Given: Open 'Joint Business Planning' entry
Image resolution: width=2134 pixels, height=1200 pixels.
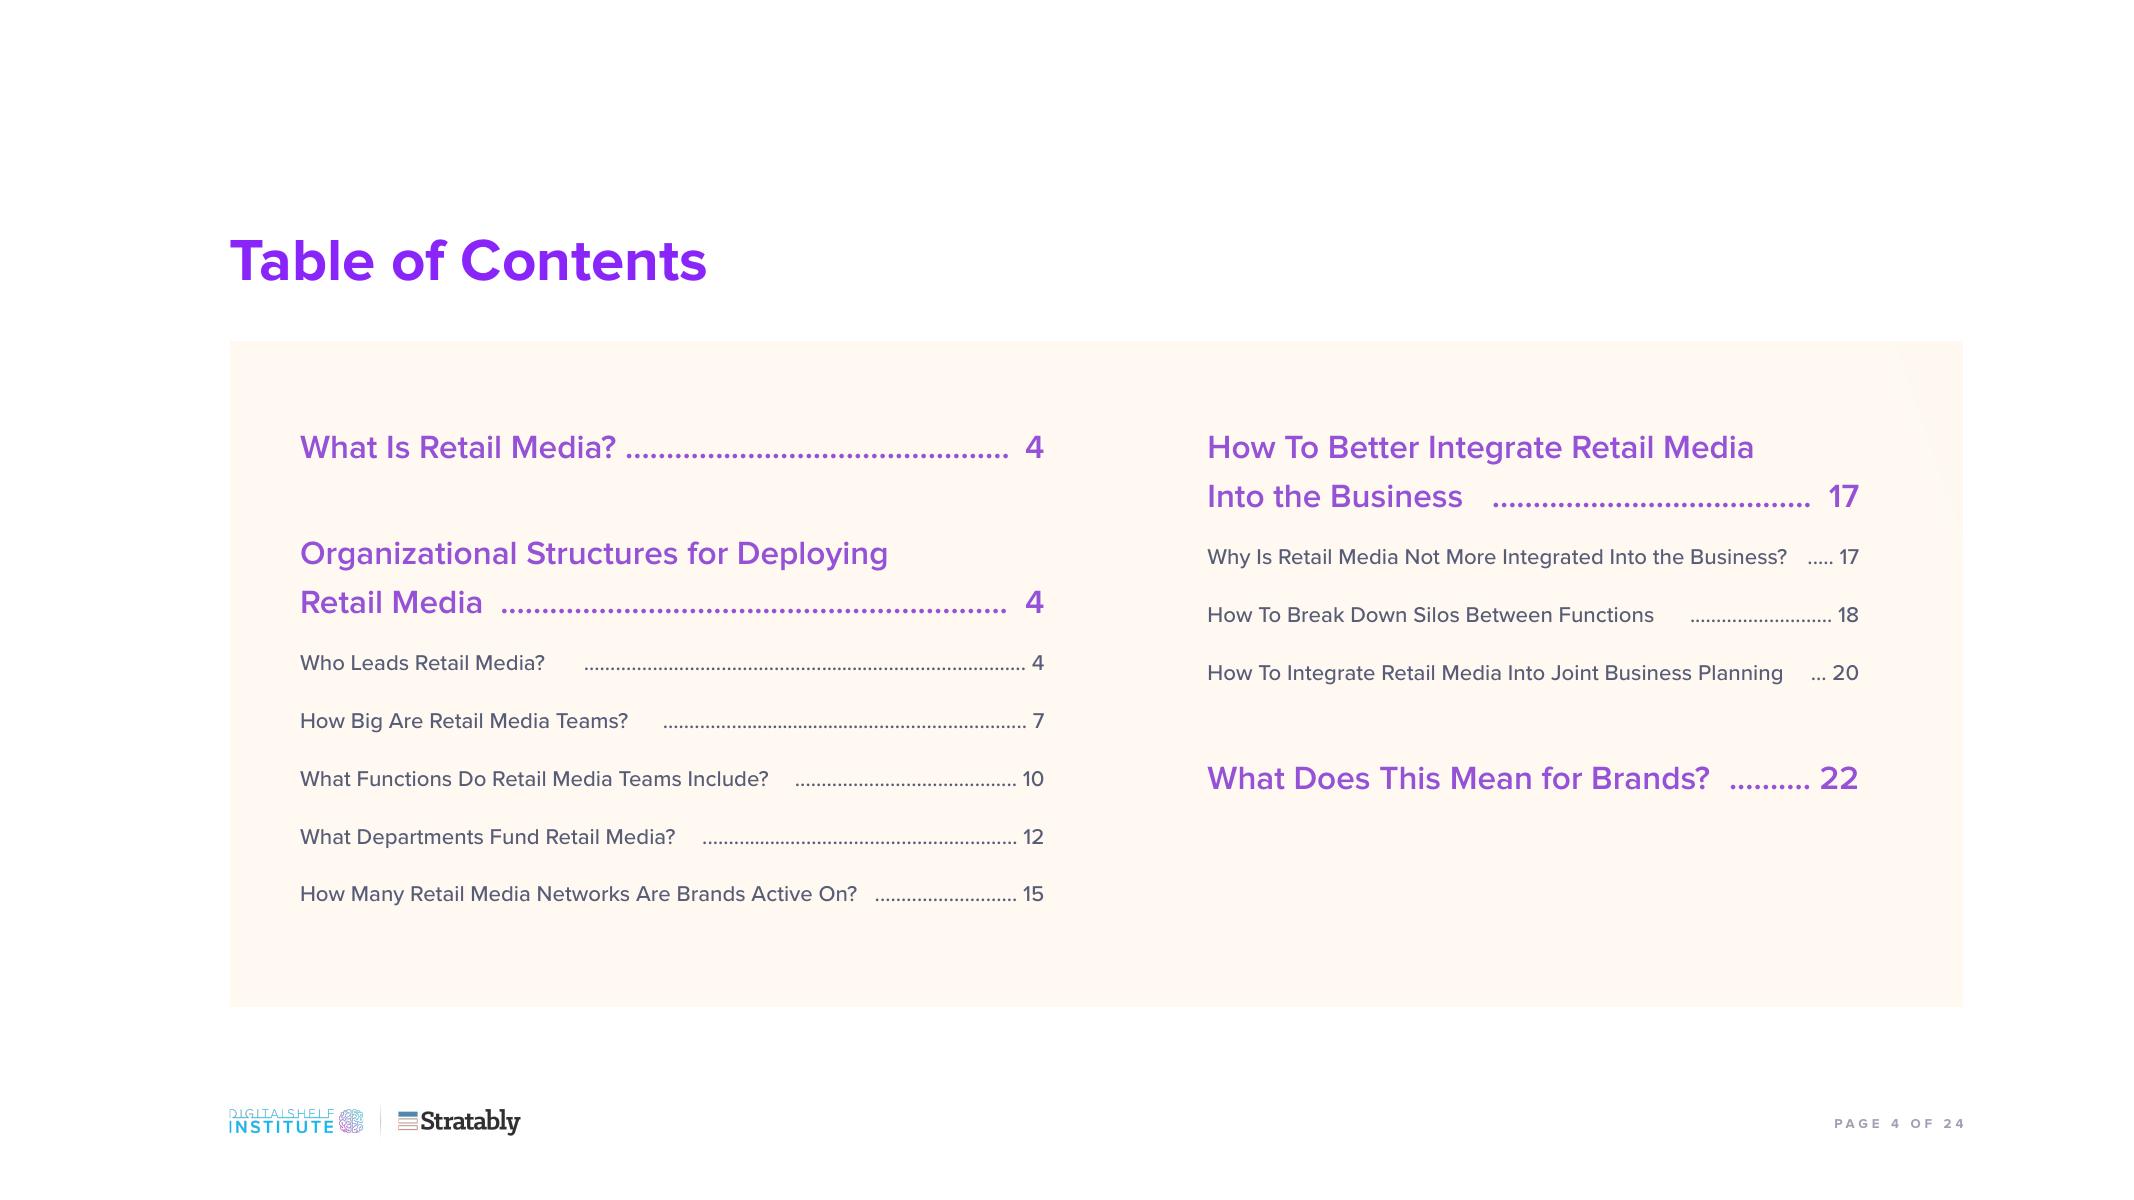Looking at the screenshot, I should pos(1494,673).
